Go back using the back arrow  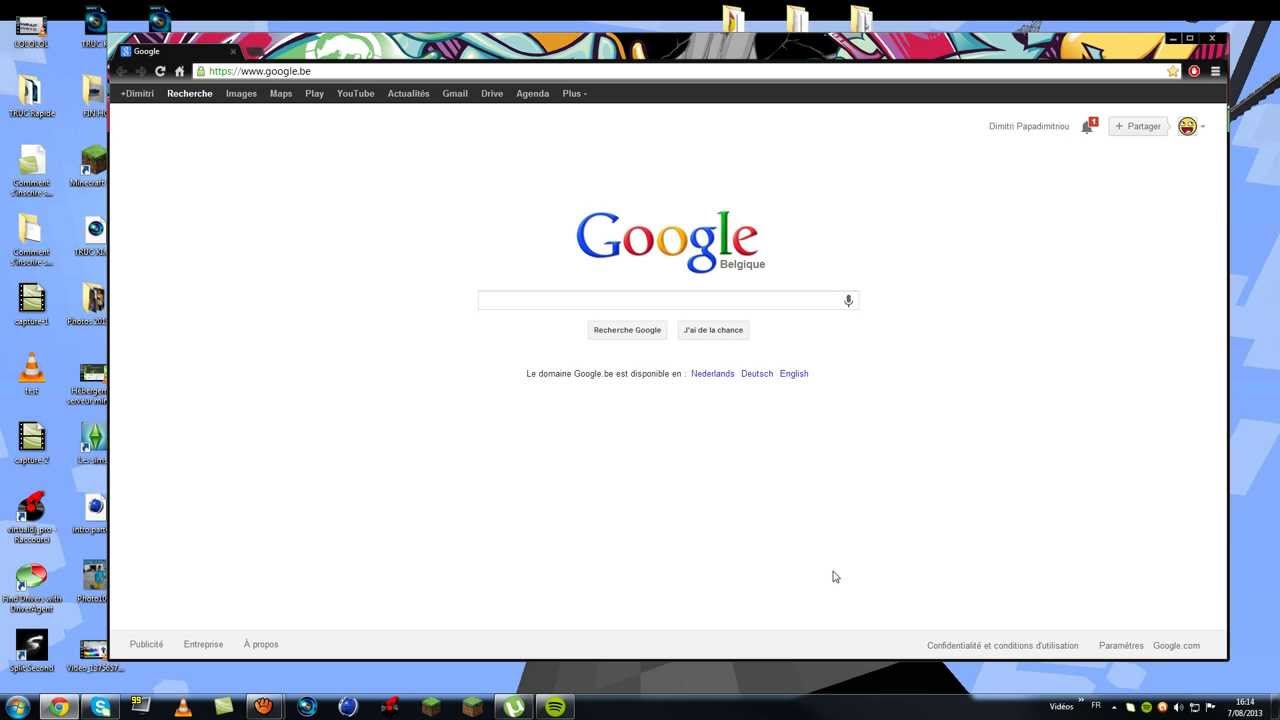122,72
